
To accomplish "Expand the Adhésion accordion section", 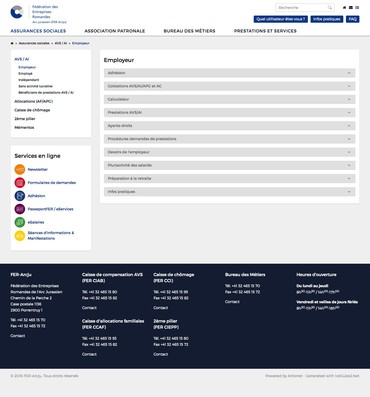I will [229, 73].
